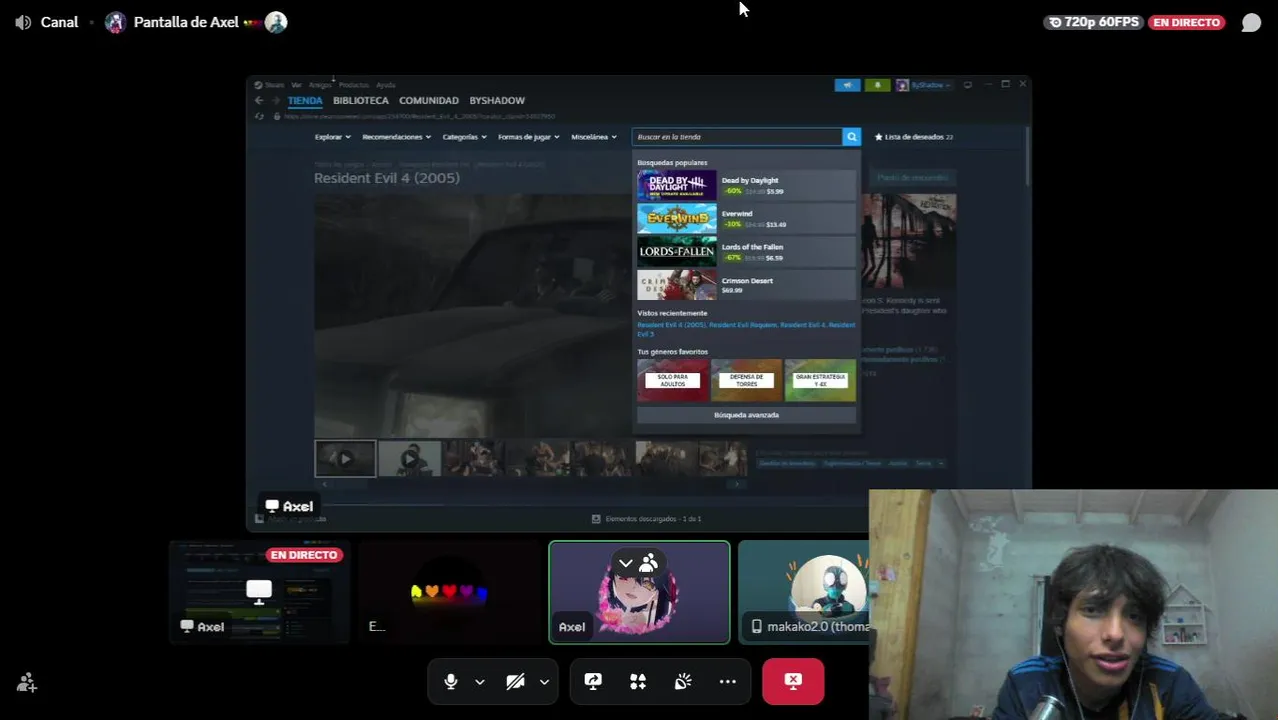The height and width of the screenshot is (720, 1278).
Task: Open BIBLIOTECA tab in Steam
Action: 361,100
